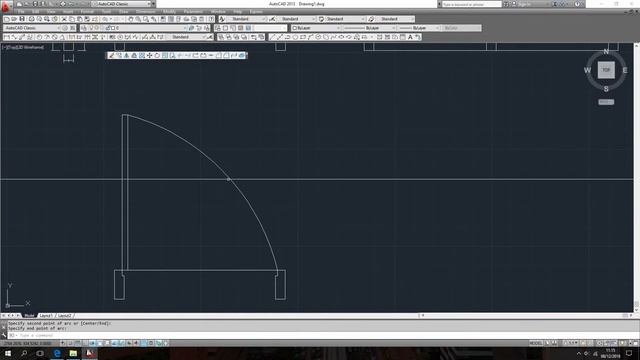
Task: Select the Move tool in Modify toolbar
Action: [149, 55]
